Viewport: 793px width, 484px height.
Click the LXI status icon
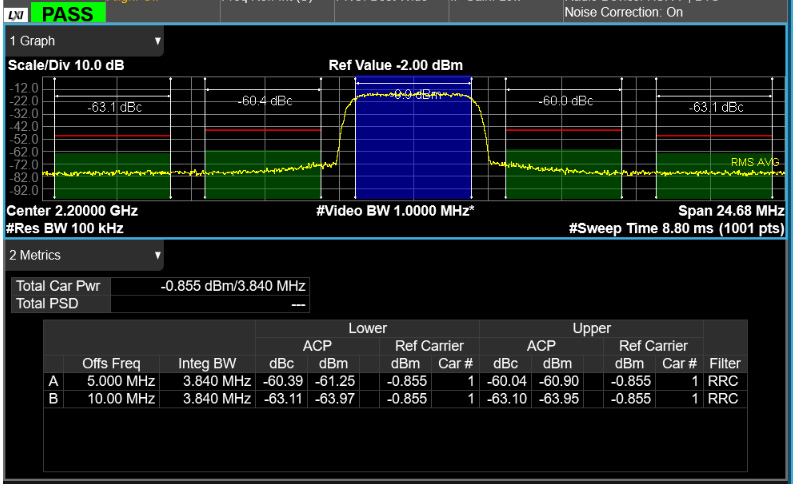(16, 13)
